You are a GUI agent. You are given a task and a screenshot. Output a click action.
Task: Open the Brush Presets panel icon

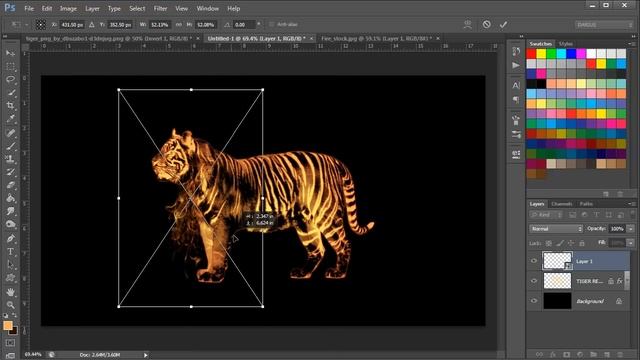tap(516, 134)
